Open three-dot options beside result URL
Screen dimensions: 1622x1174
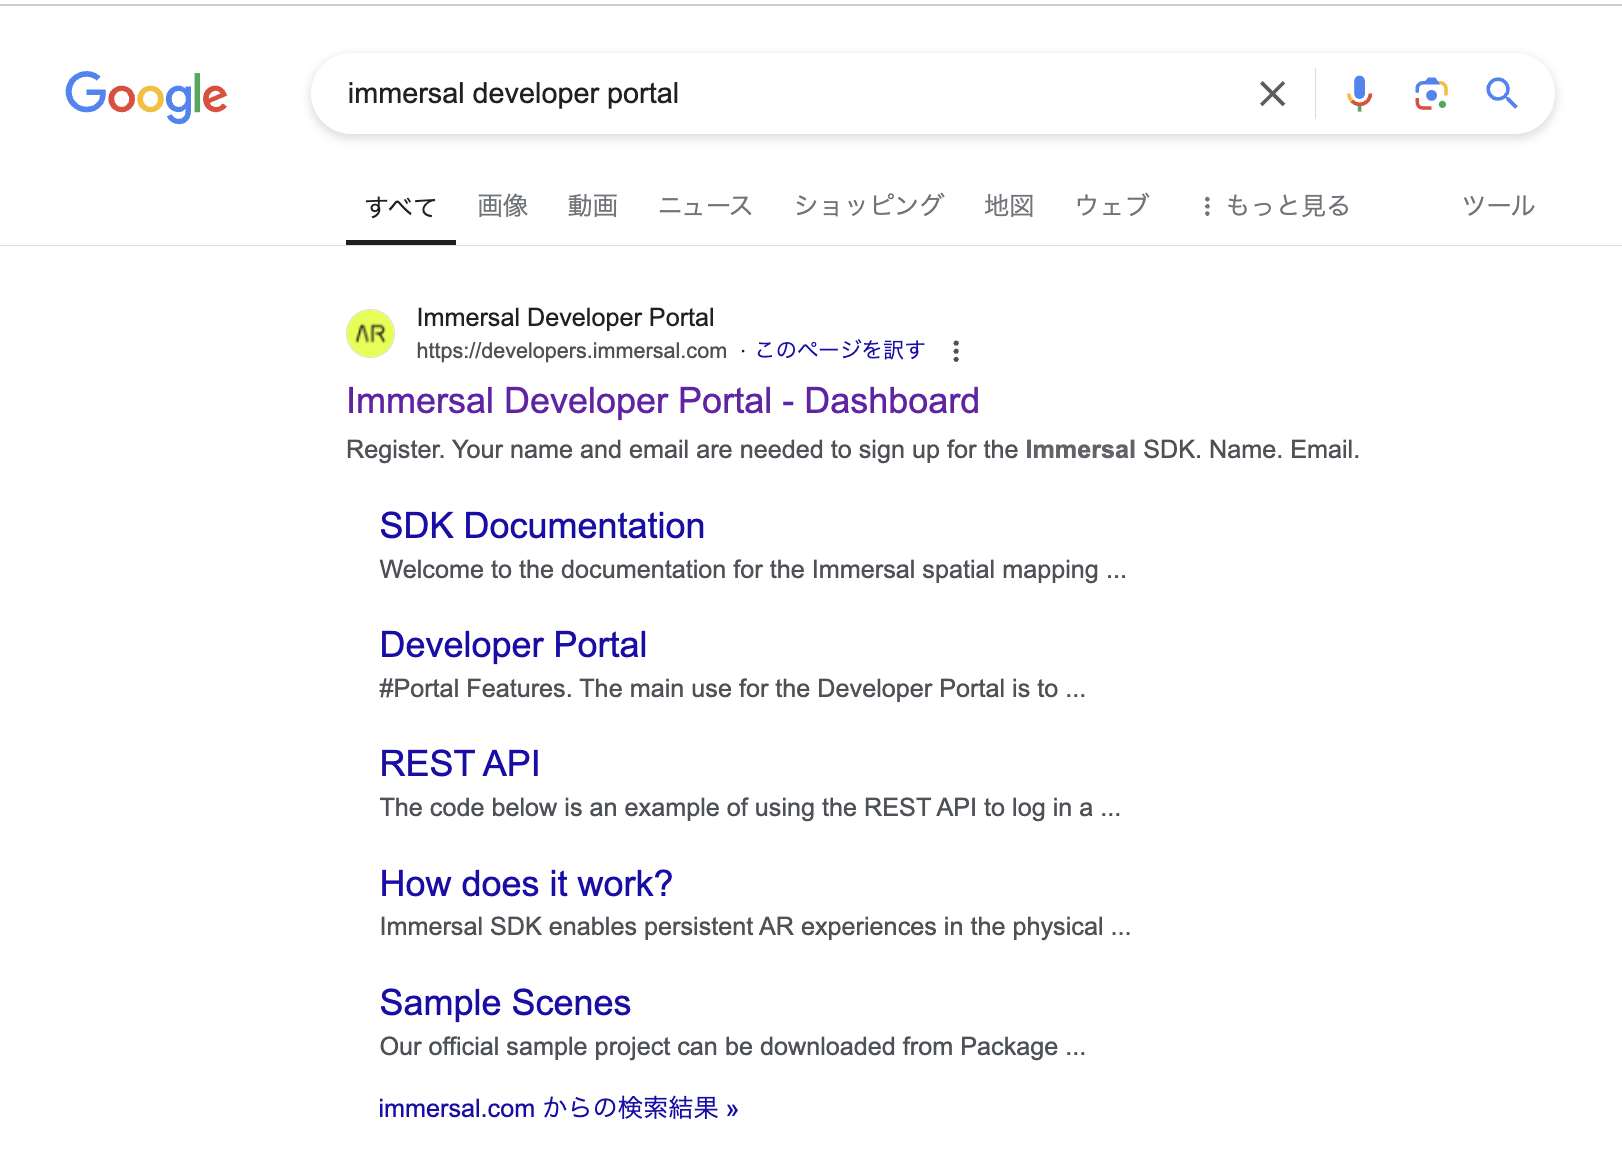(956, 351)
